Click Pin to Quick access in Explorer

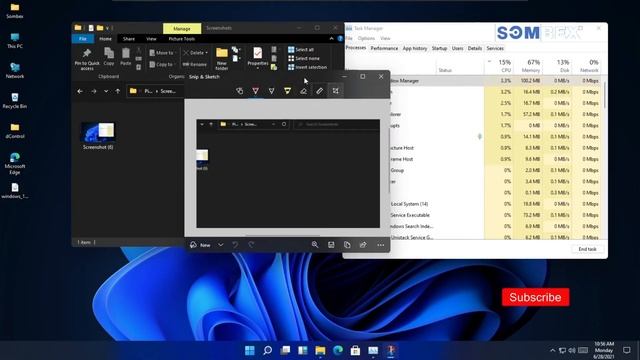[x=87, y=59]
